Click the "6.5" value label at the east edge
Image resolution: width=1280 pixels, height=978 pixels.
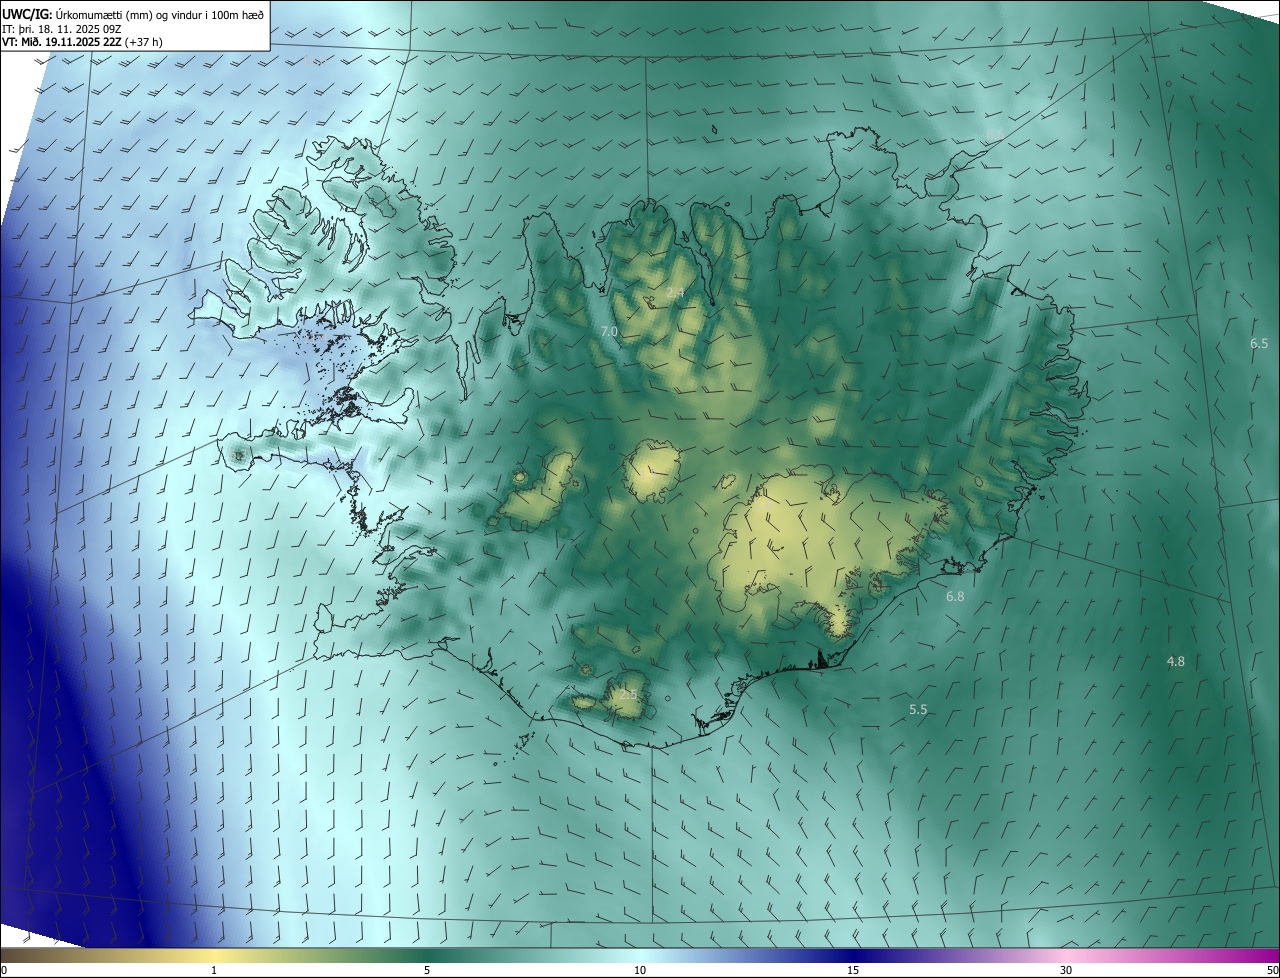[x=1259, y=343]
